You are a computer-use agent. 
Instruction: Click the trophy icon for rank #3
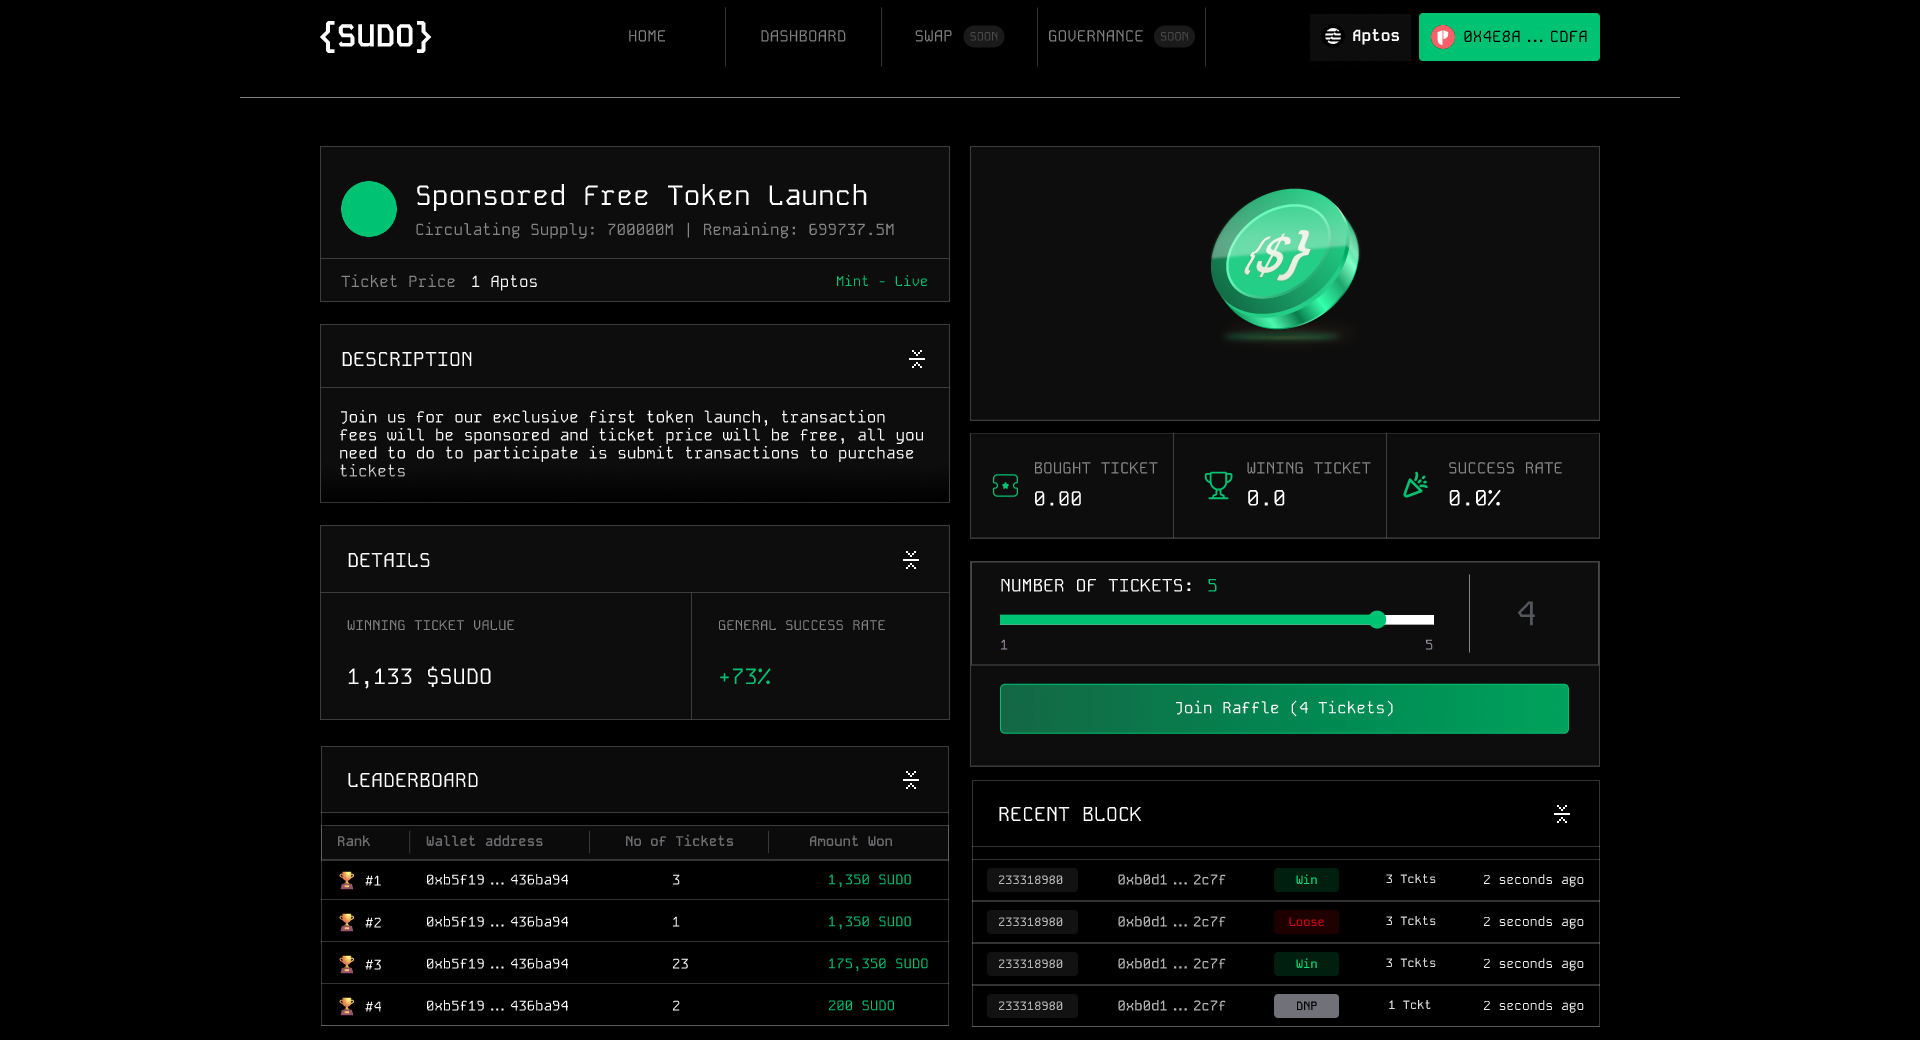coord(347,964)
